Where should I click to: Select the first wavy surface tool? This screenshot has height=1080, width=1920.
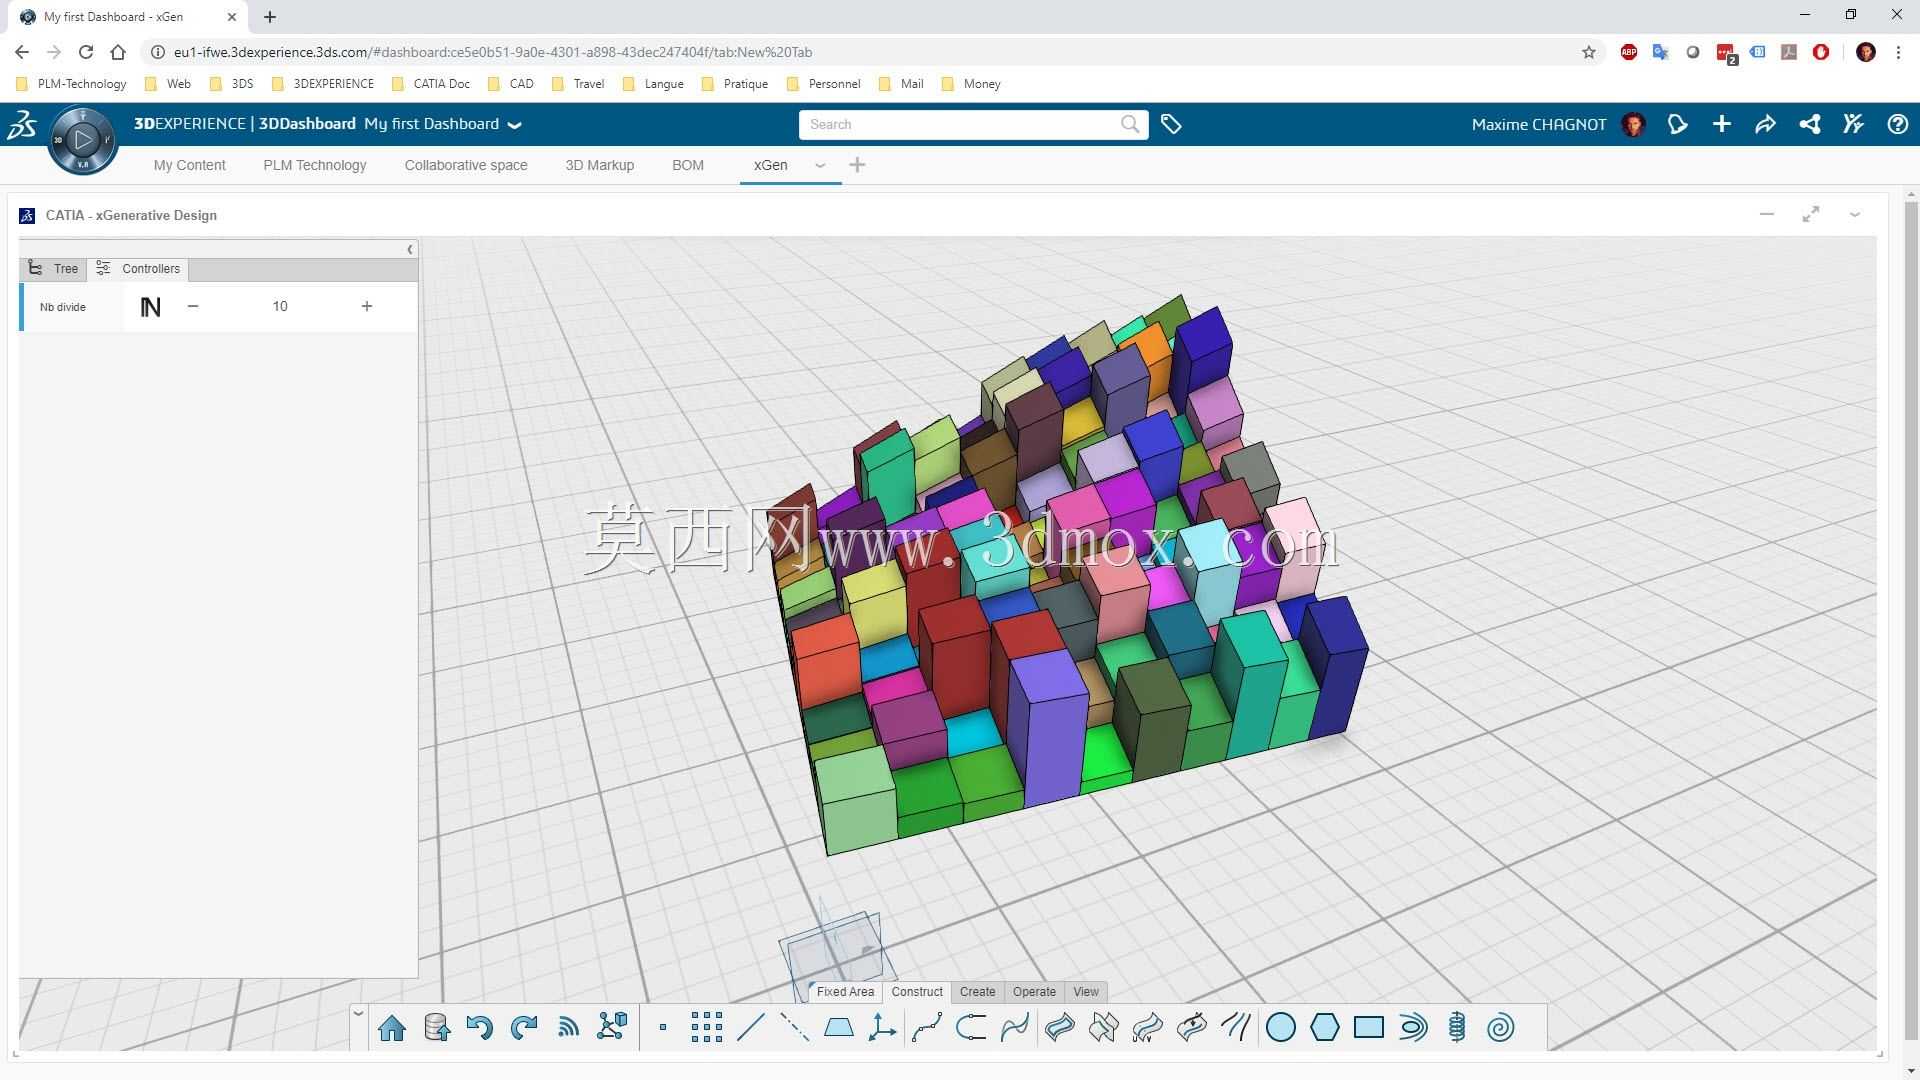[1059, 1027]
